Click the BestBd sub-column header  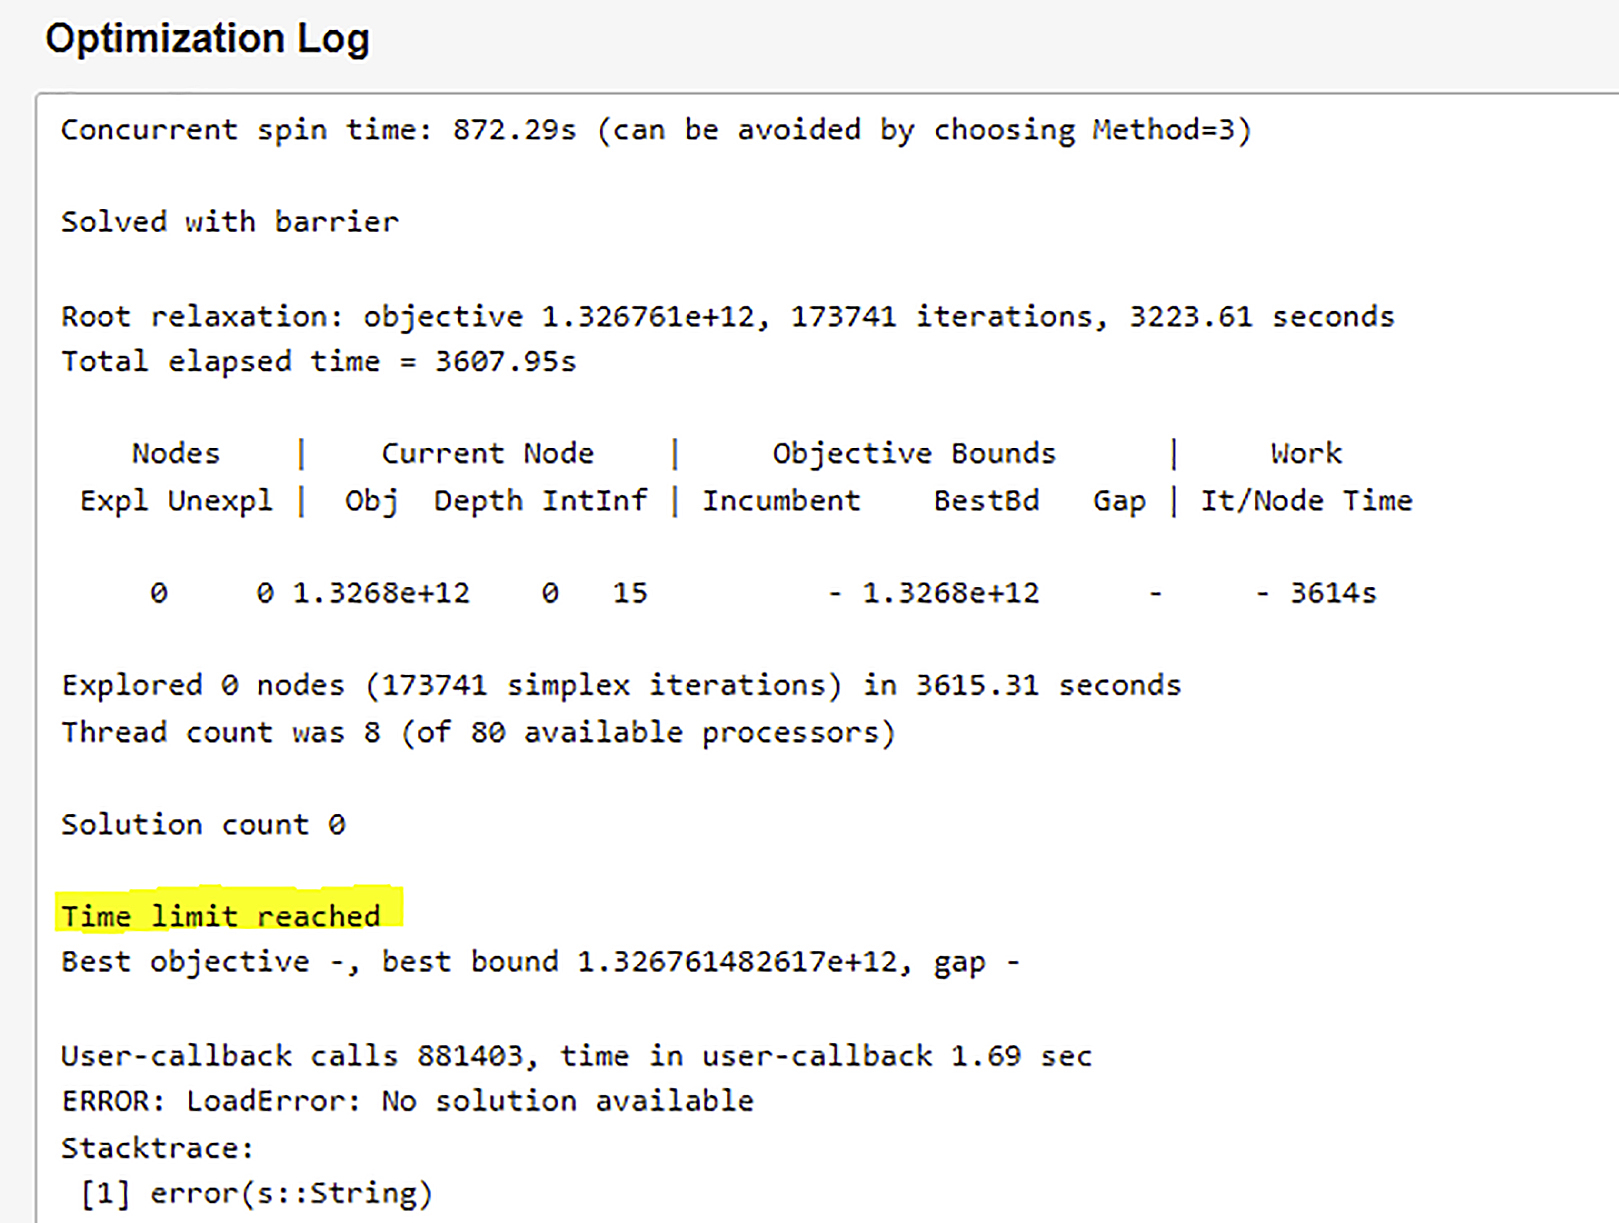(x=986, y=500)
